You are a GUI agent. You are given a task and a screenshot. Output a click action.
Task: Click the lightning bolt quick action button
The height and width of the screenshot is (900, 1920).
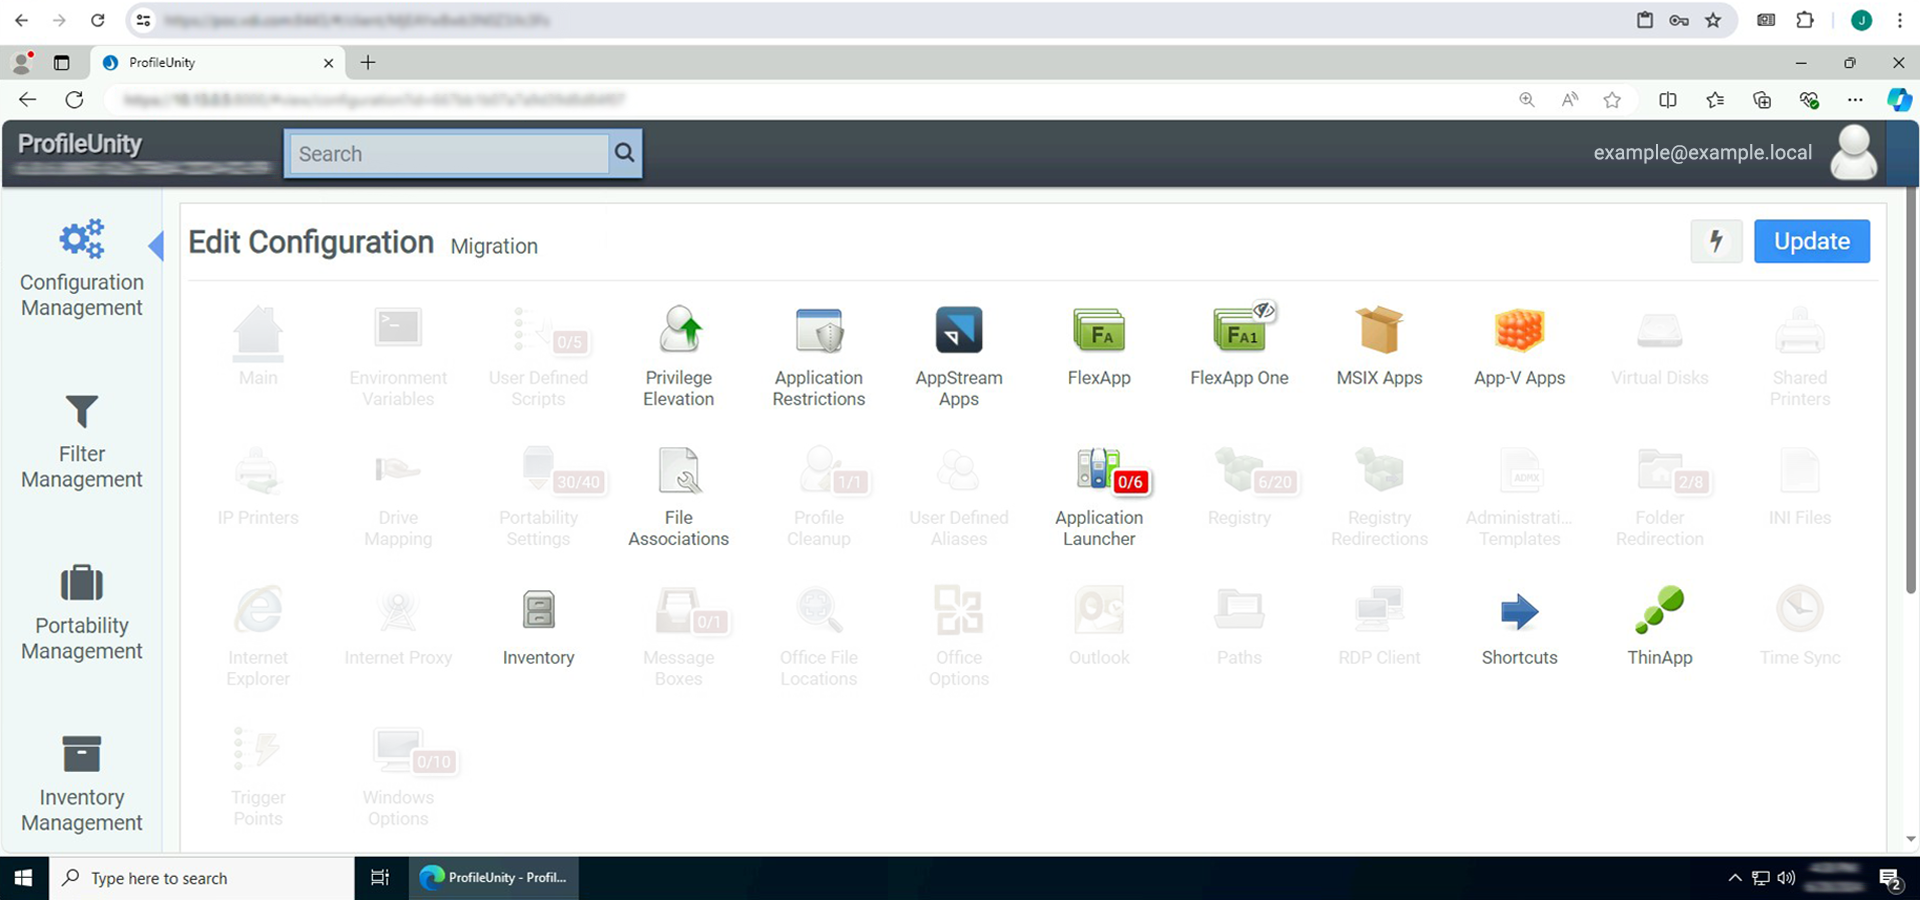coord(1716,241)
